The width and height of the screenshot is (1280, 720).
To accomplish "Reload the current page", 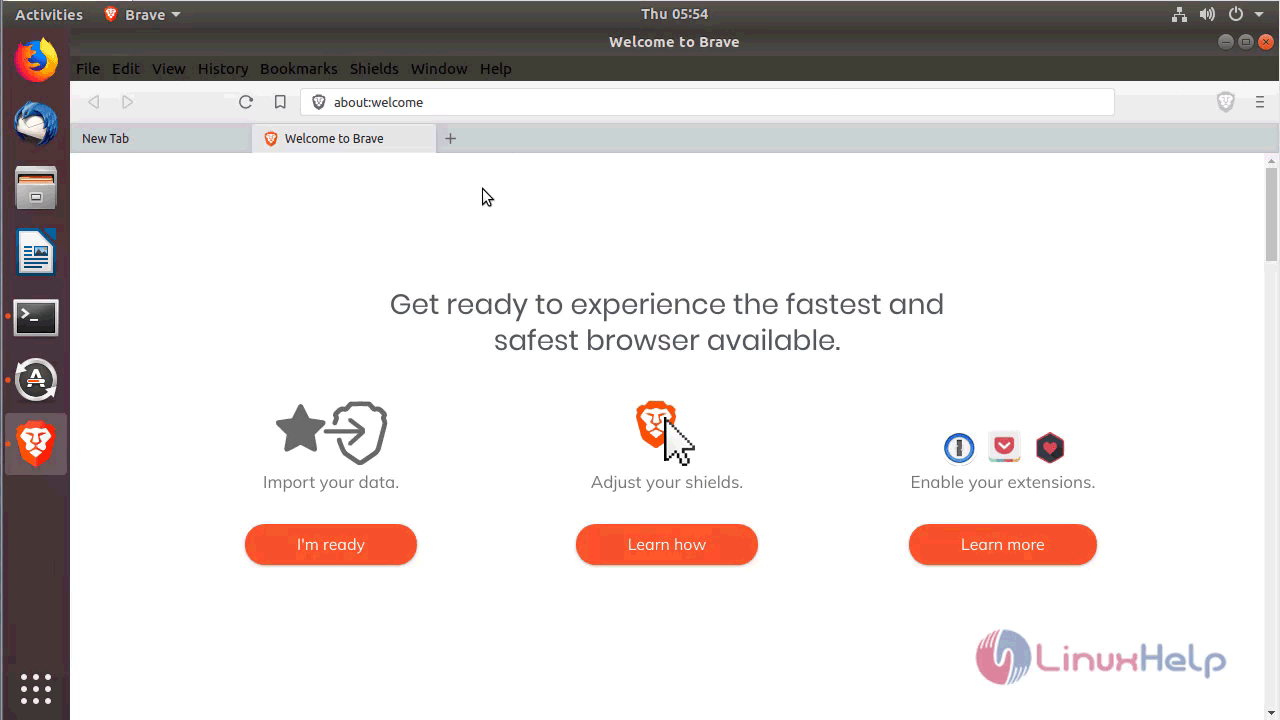I will (245, 102).
